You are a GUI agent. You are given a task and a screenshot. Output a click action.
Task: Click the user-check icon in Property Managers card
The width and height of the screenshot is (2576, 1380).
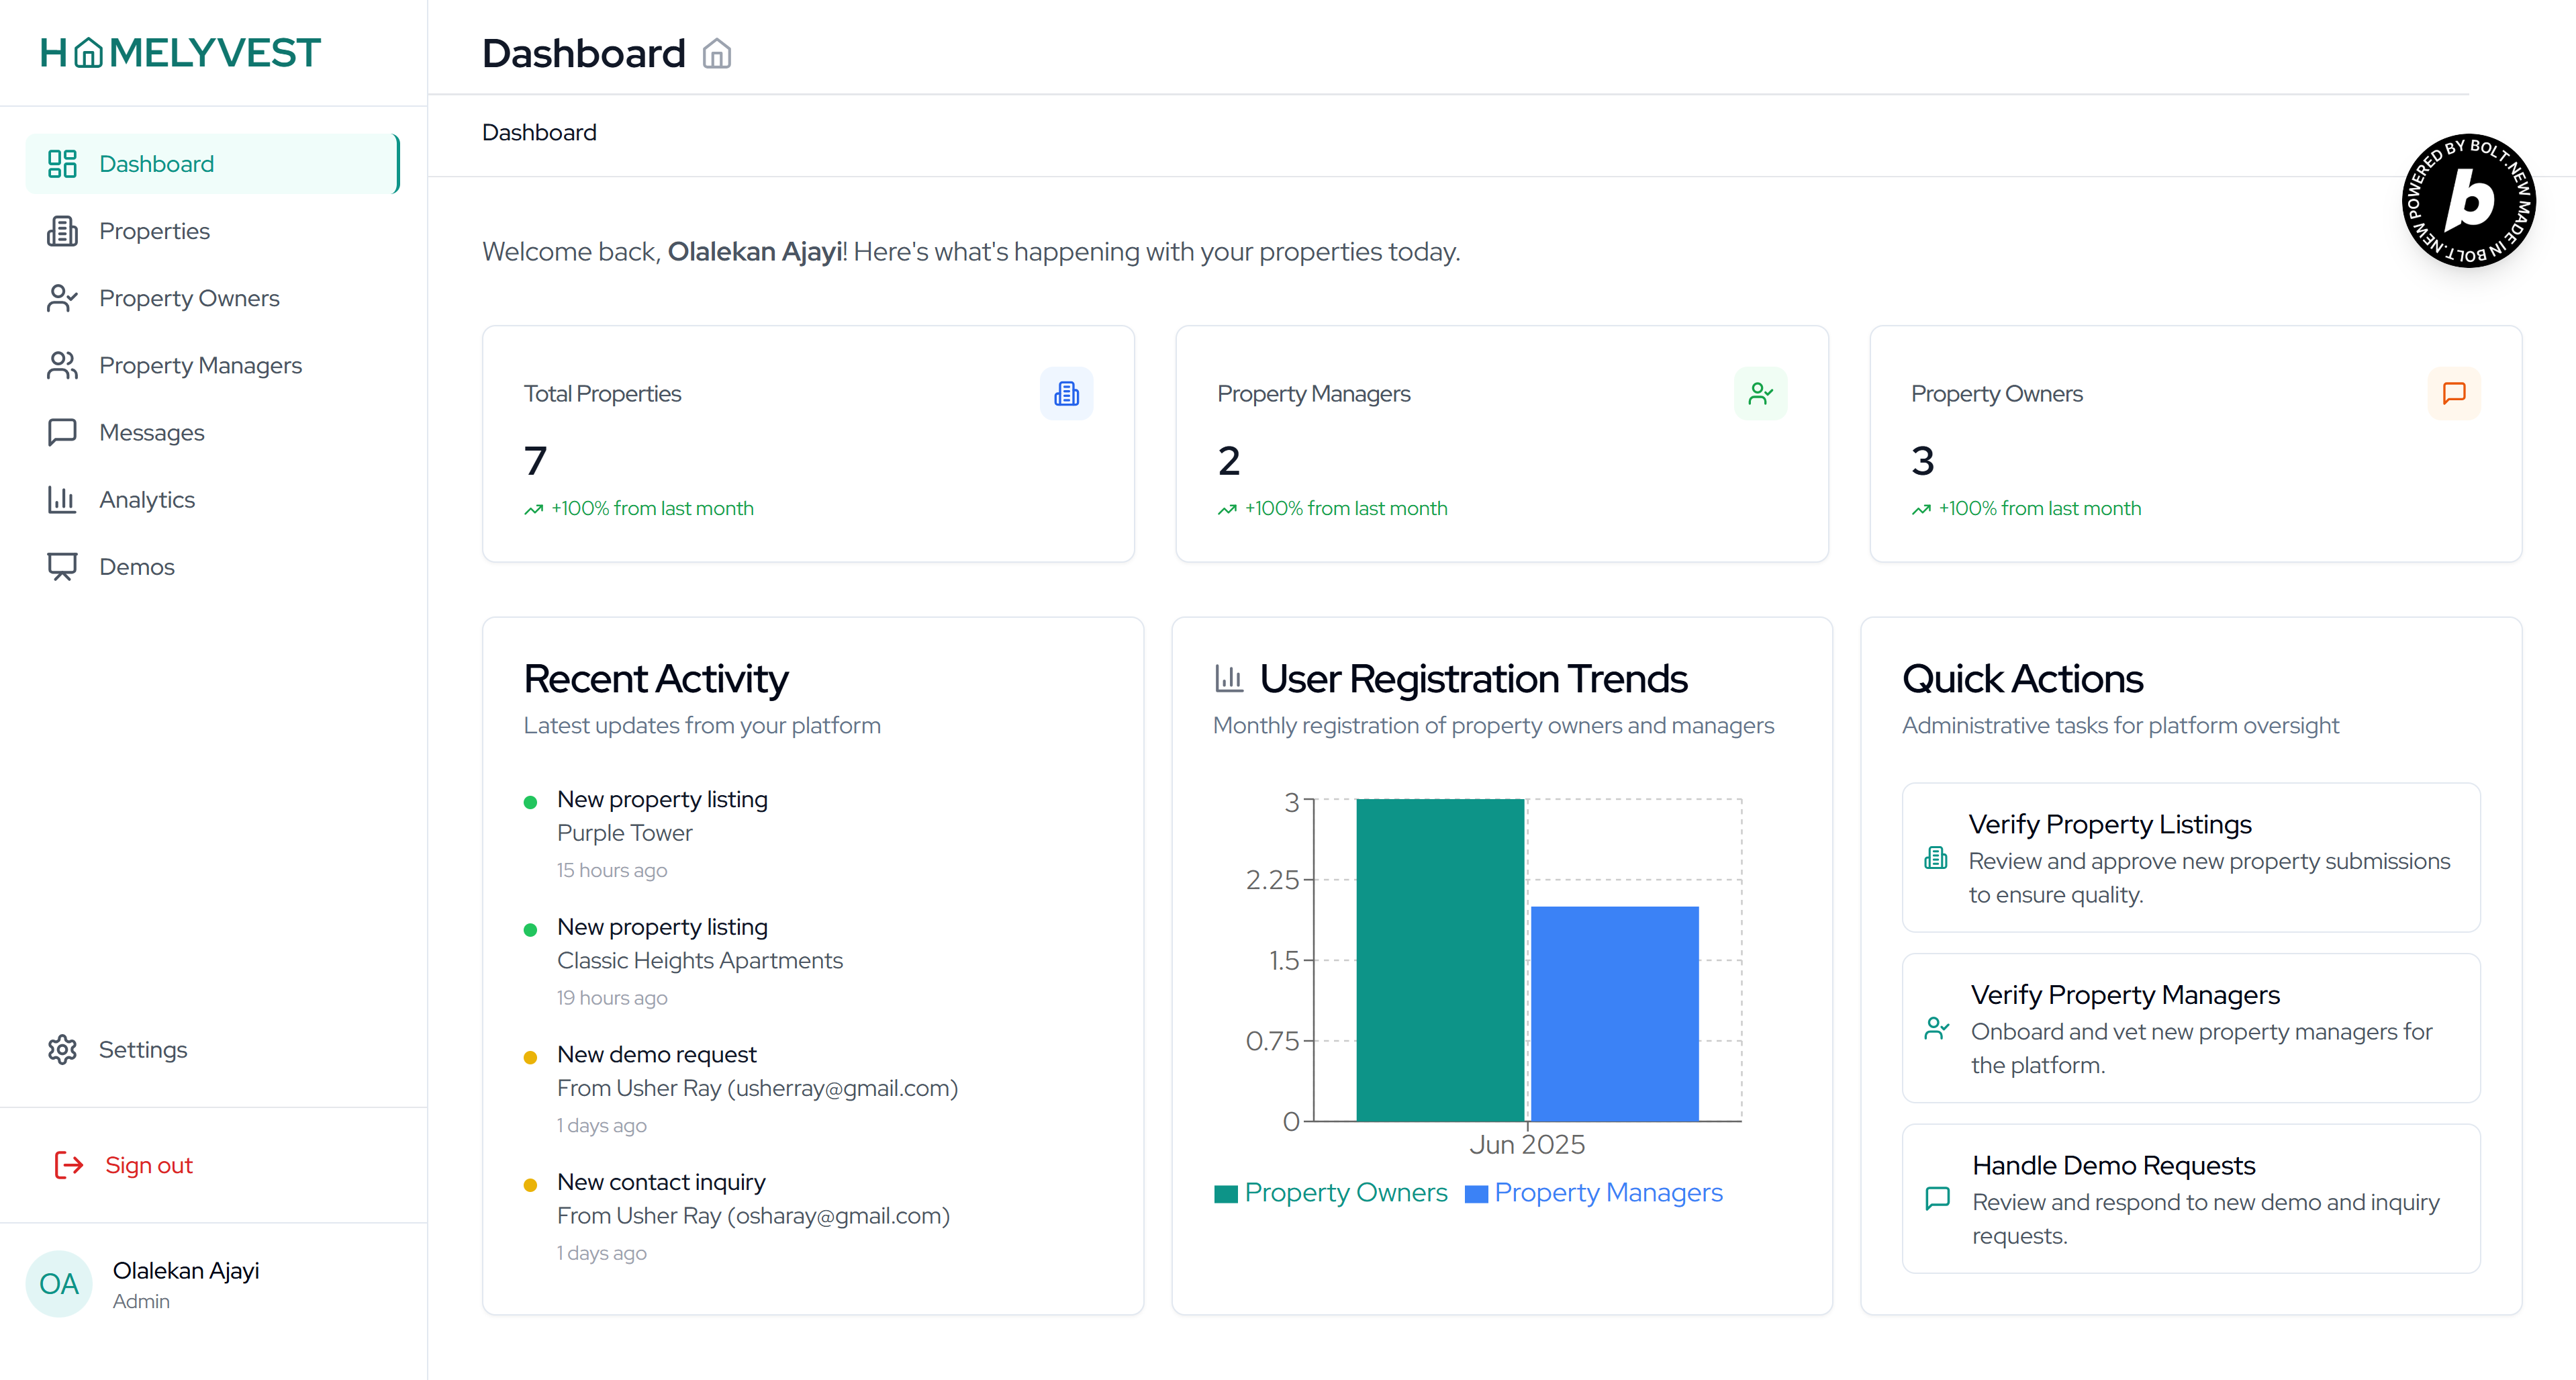click(1760, 394)
